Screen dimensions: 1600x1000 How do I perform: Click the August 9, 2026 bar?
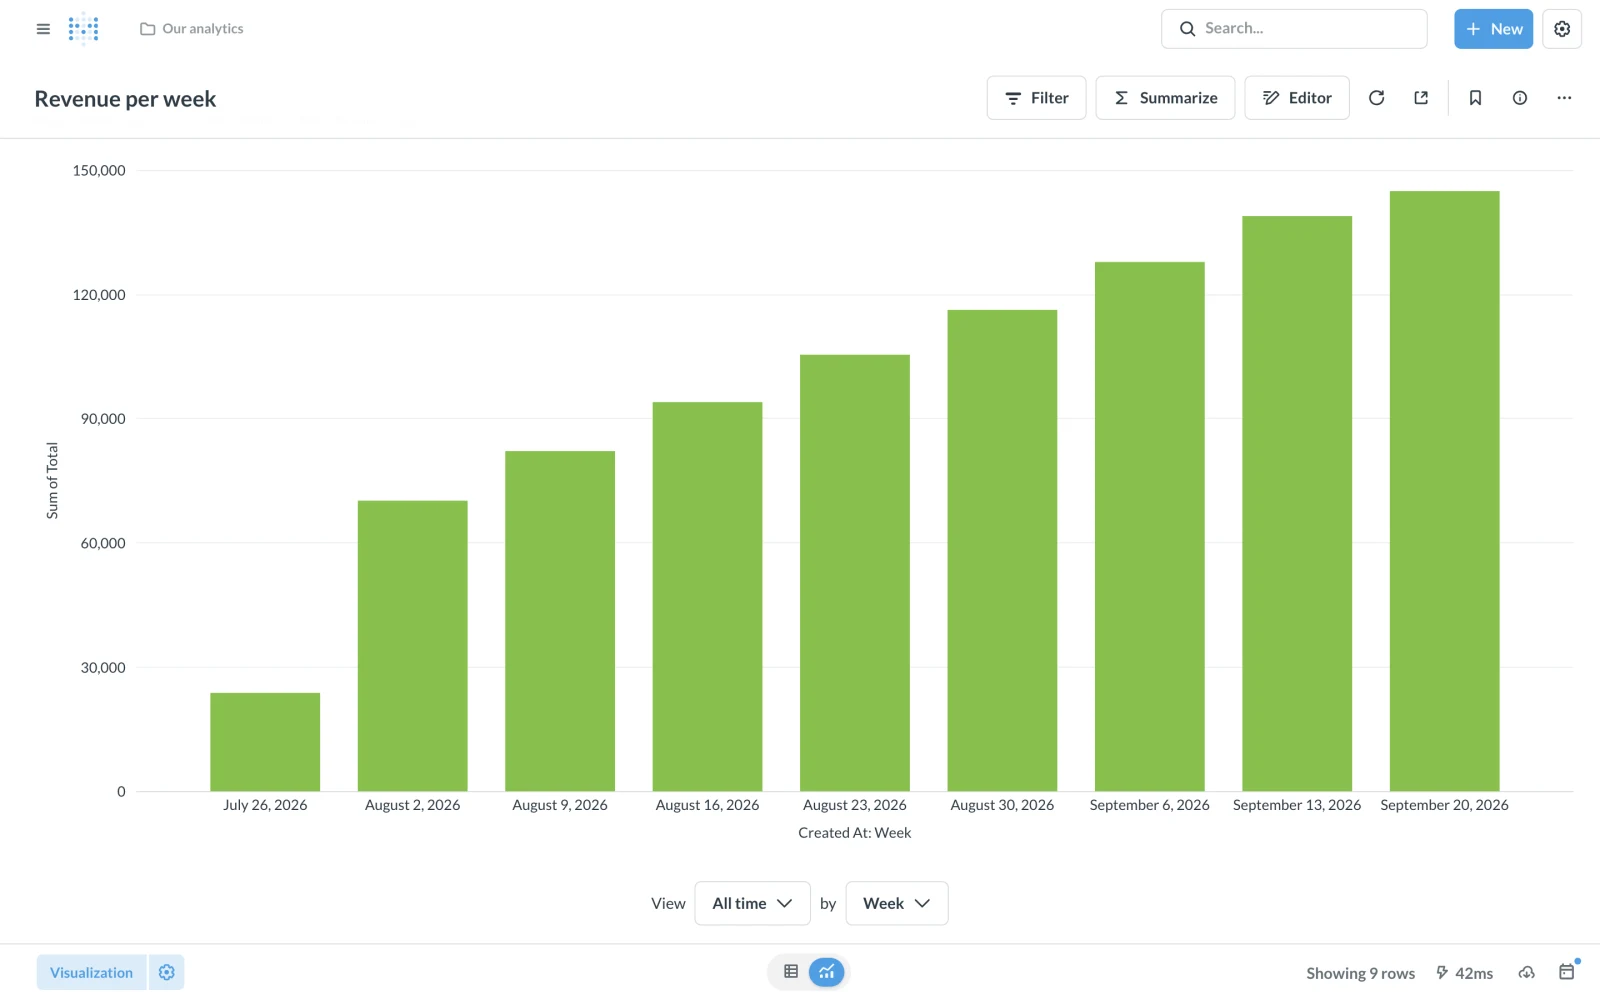(x=560, y=621)
